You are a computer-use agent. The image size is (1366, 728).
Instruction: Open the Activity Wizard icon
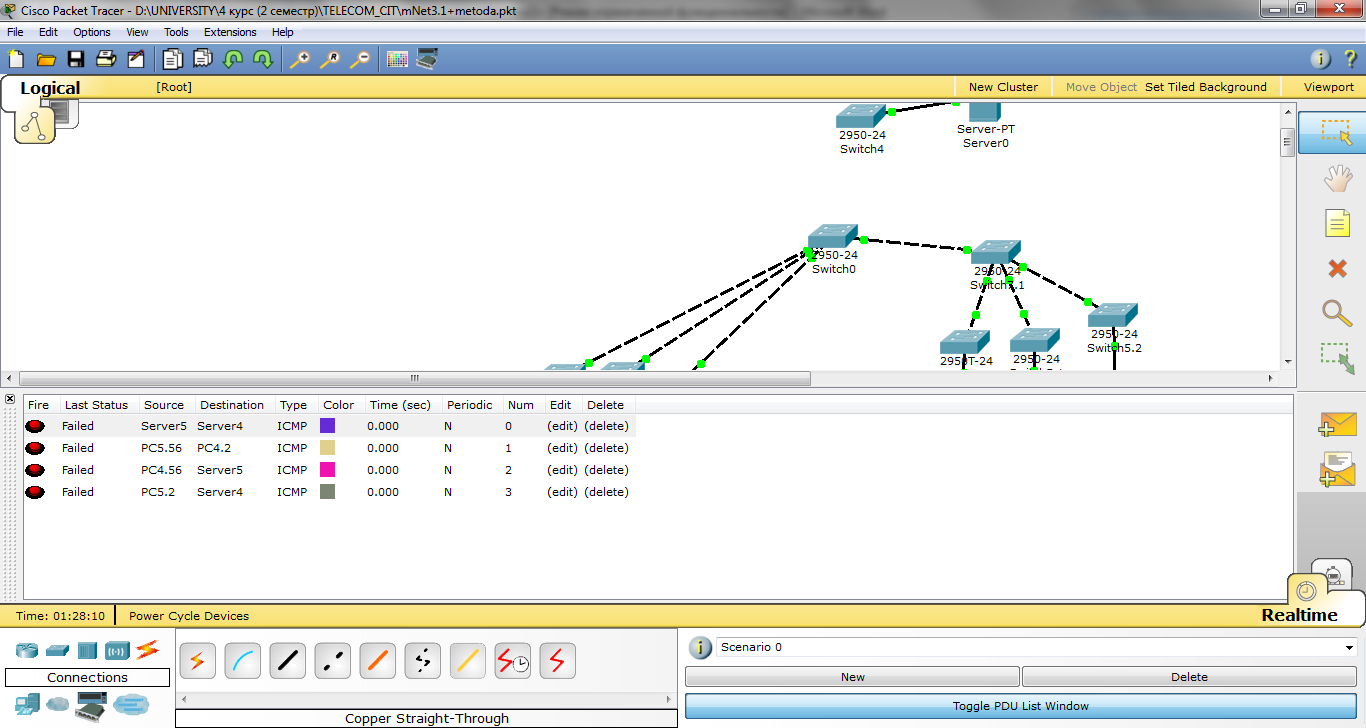136,59
